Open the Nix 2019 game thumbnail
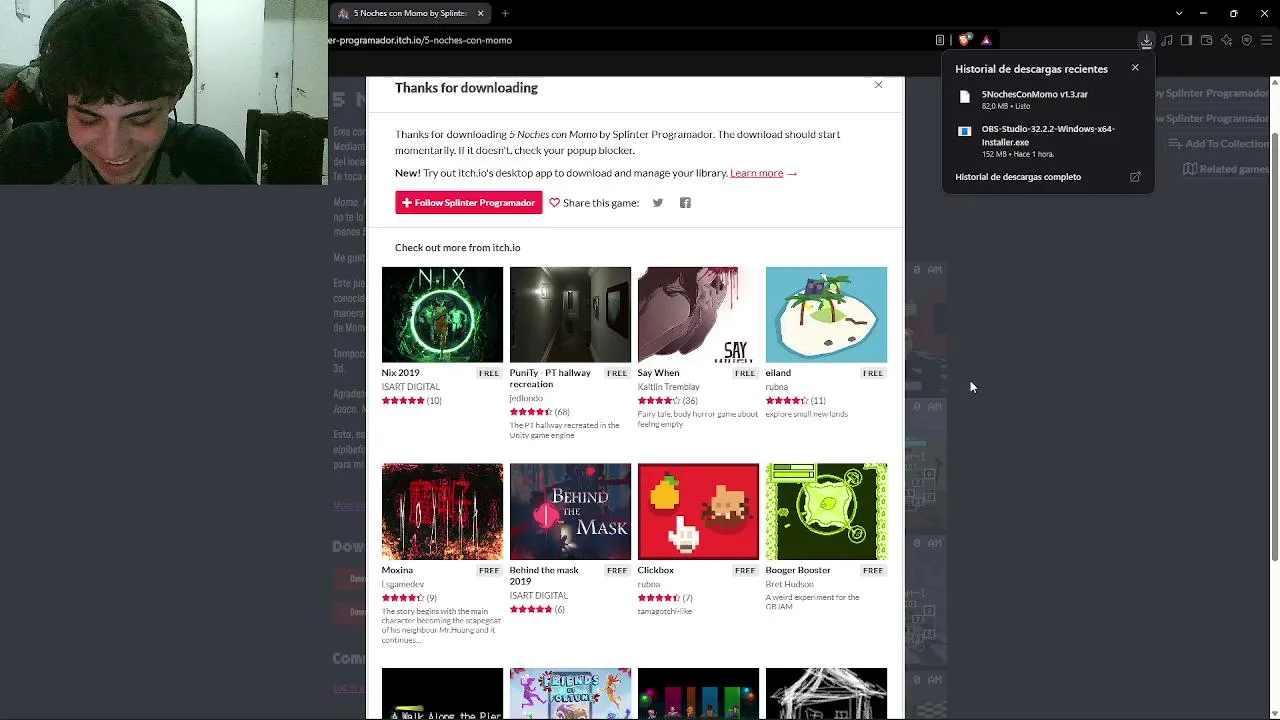 [442, 314]
